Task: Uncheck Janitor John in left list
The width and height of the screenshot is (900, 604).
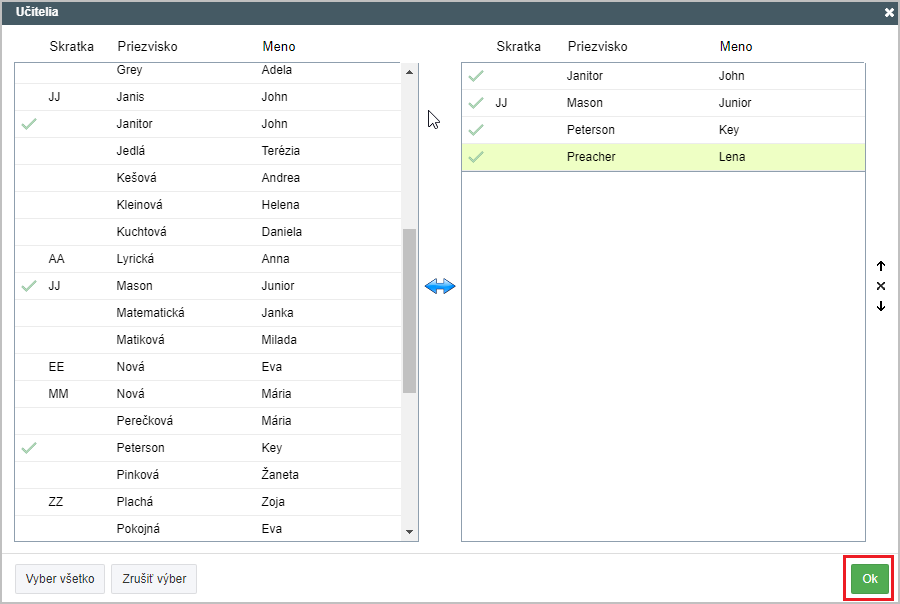Action: (x=29, y=124)
